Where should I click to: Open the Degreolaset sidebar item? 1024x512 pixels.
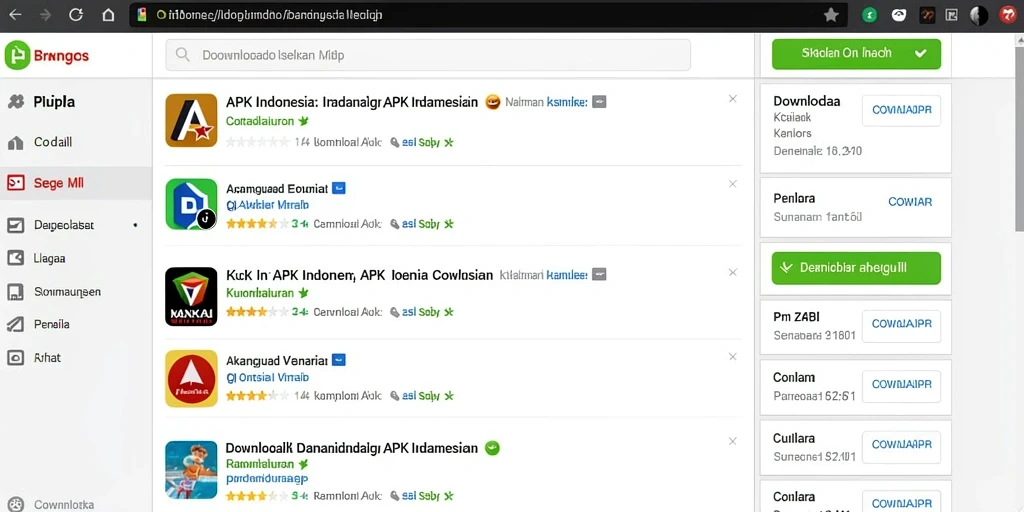coord(76,225)
